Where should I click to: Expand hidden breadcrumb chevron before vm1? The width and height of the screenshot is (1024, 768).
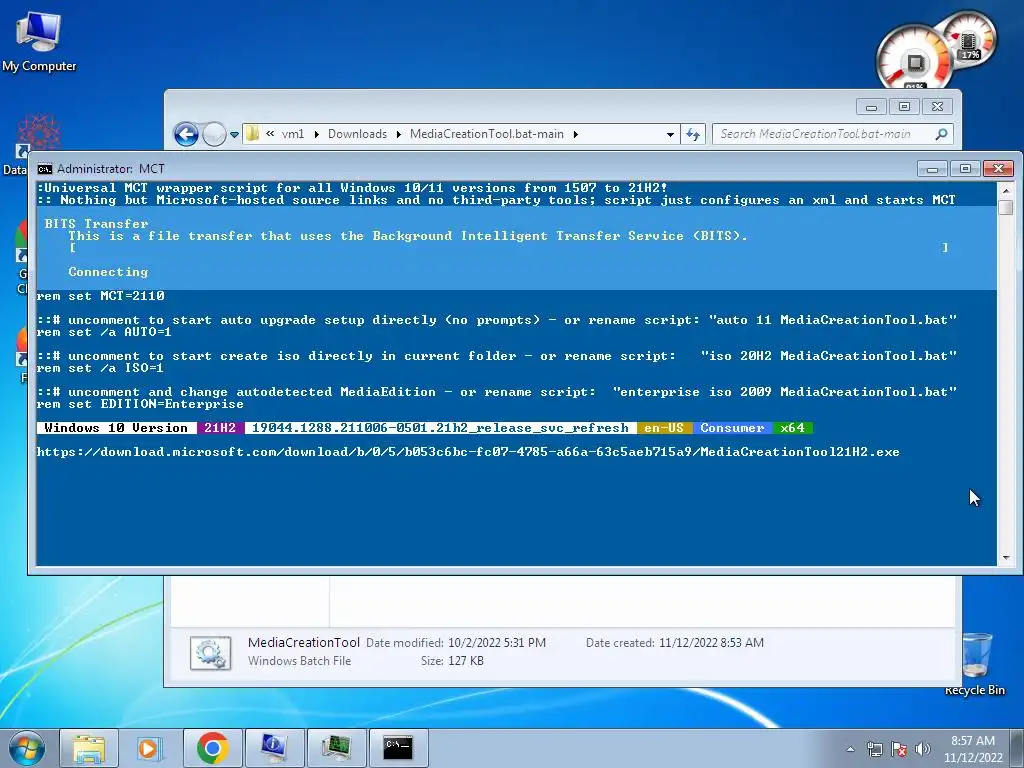tap(270, 134)
